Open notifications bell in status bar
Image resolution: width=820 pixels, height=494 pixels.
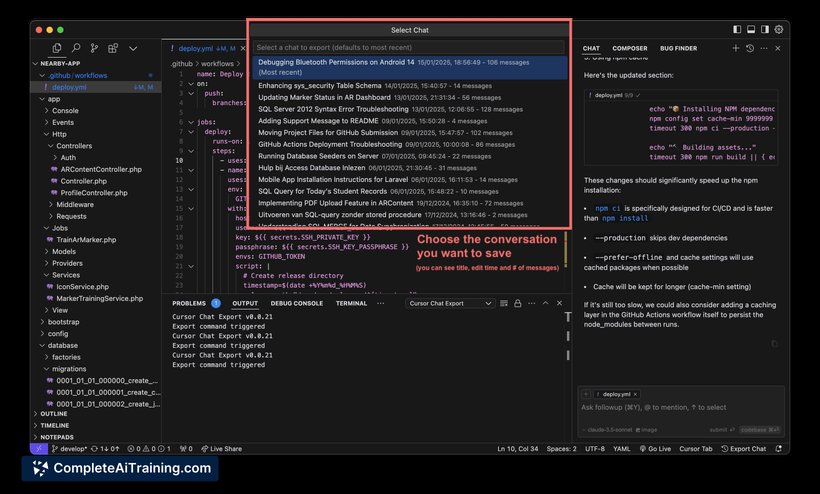[x=779, y=449]
